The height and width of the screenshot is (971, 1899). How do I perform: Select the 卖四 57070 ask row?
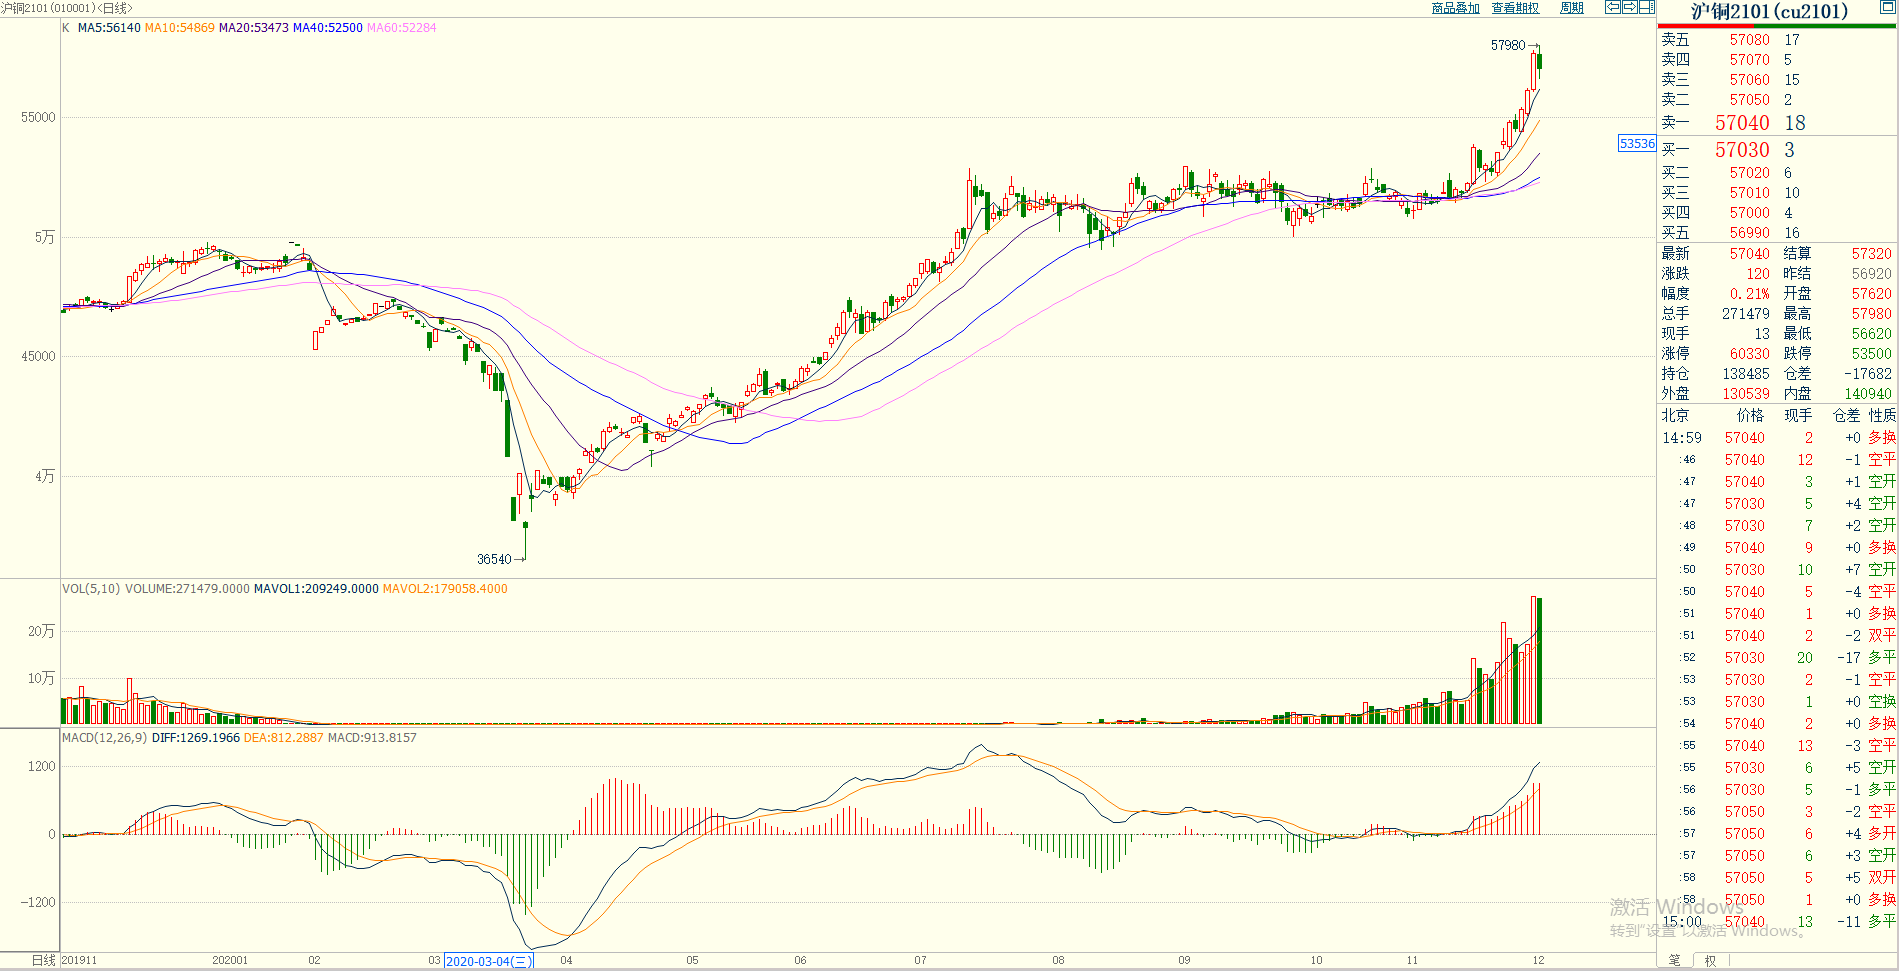(1778, 60)
